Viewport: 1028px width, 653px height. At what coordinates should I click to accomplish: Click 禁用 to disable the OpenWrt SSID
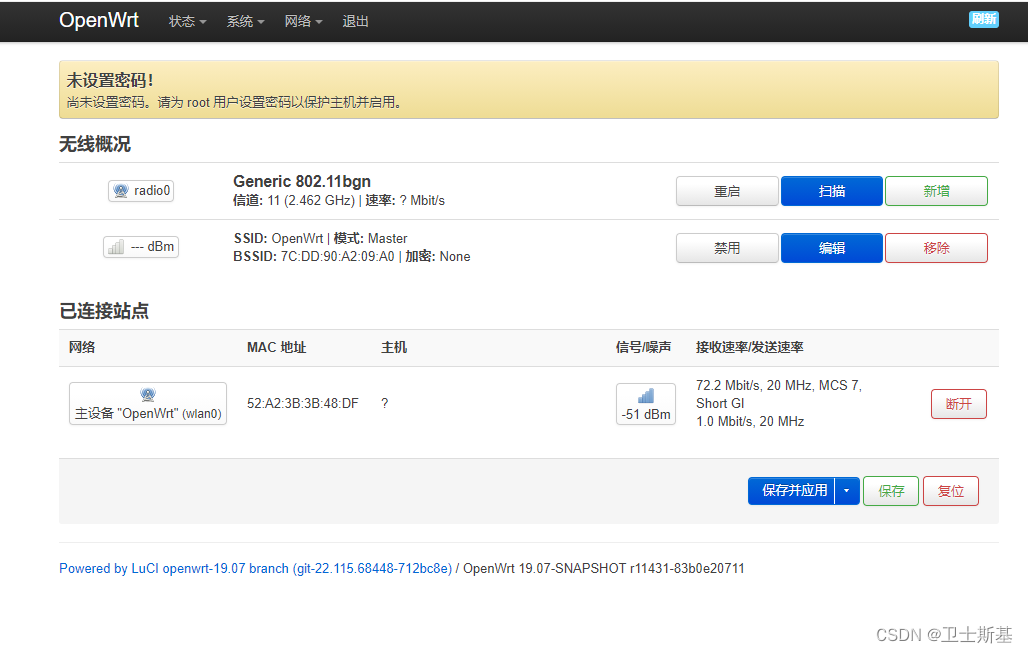[727, 248]
